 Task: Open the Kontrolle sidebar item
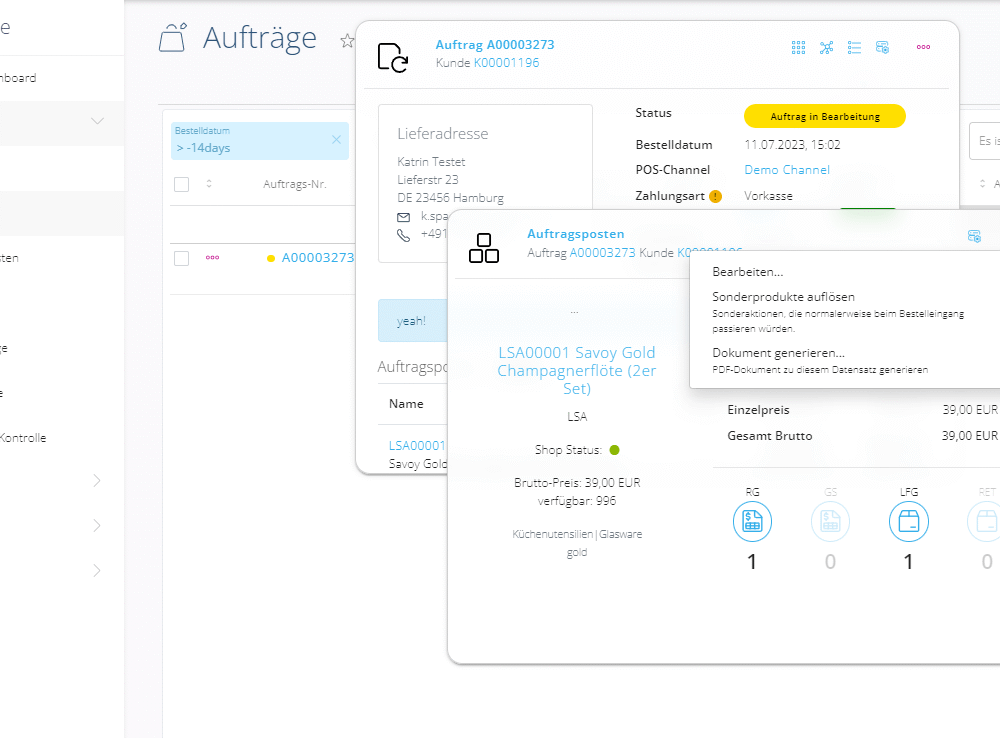tap(23, 438)
